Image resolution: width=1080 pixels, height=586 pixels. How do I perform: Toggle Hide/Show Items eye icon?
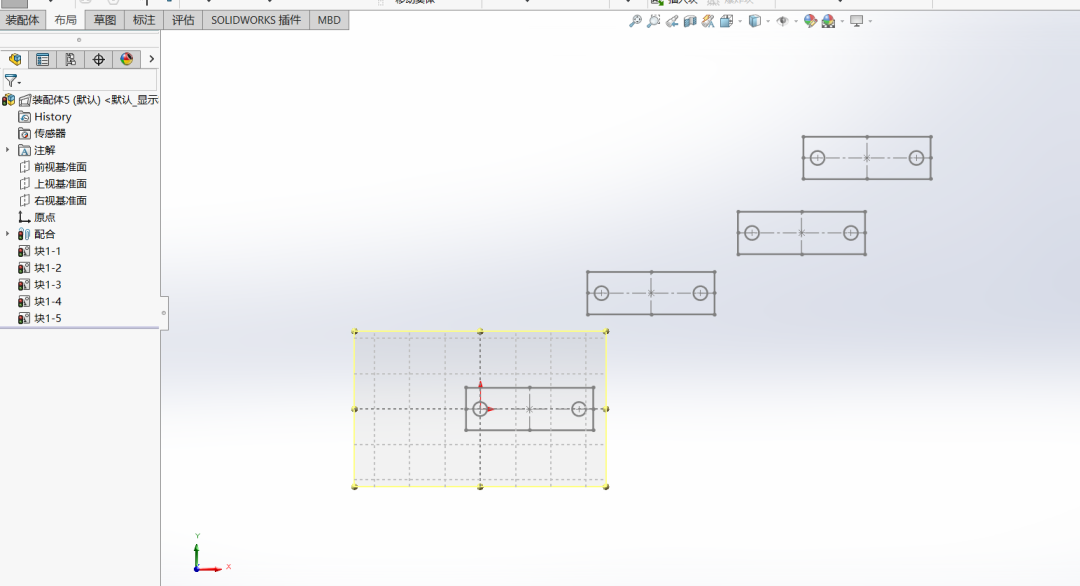(x=782, y=21)
